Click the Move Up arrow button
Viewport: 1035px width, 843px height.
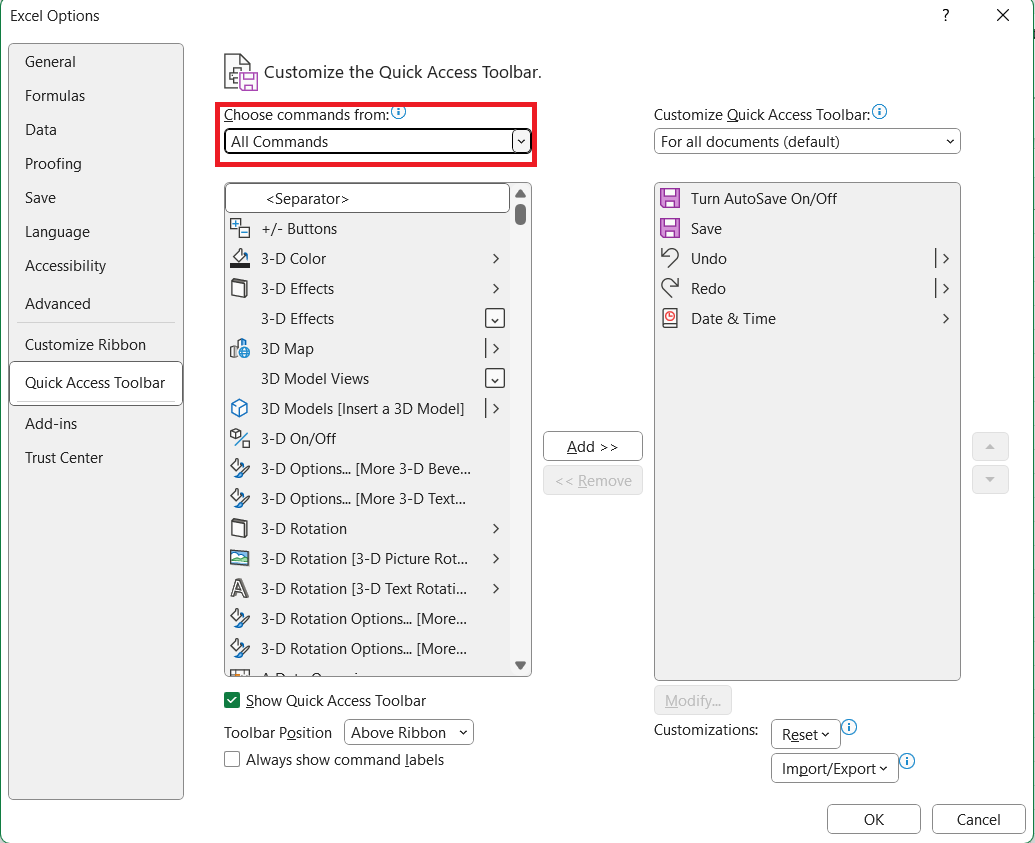coord(989,446)
